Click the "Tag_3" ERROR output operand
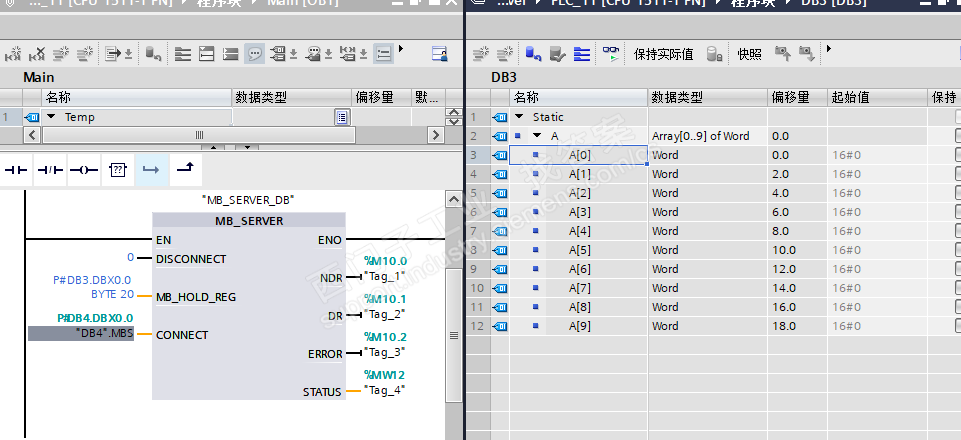Screen dimensions: 961x440 [385, 352]
